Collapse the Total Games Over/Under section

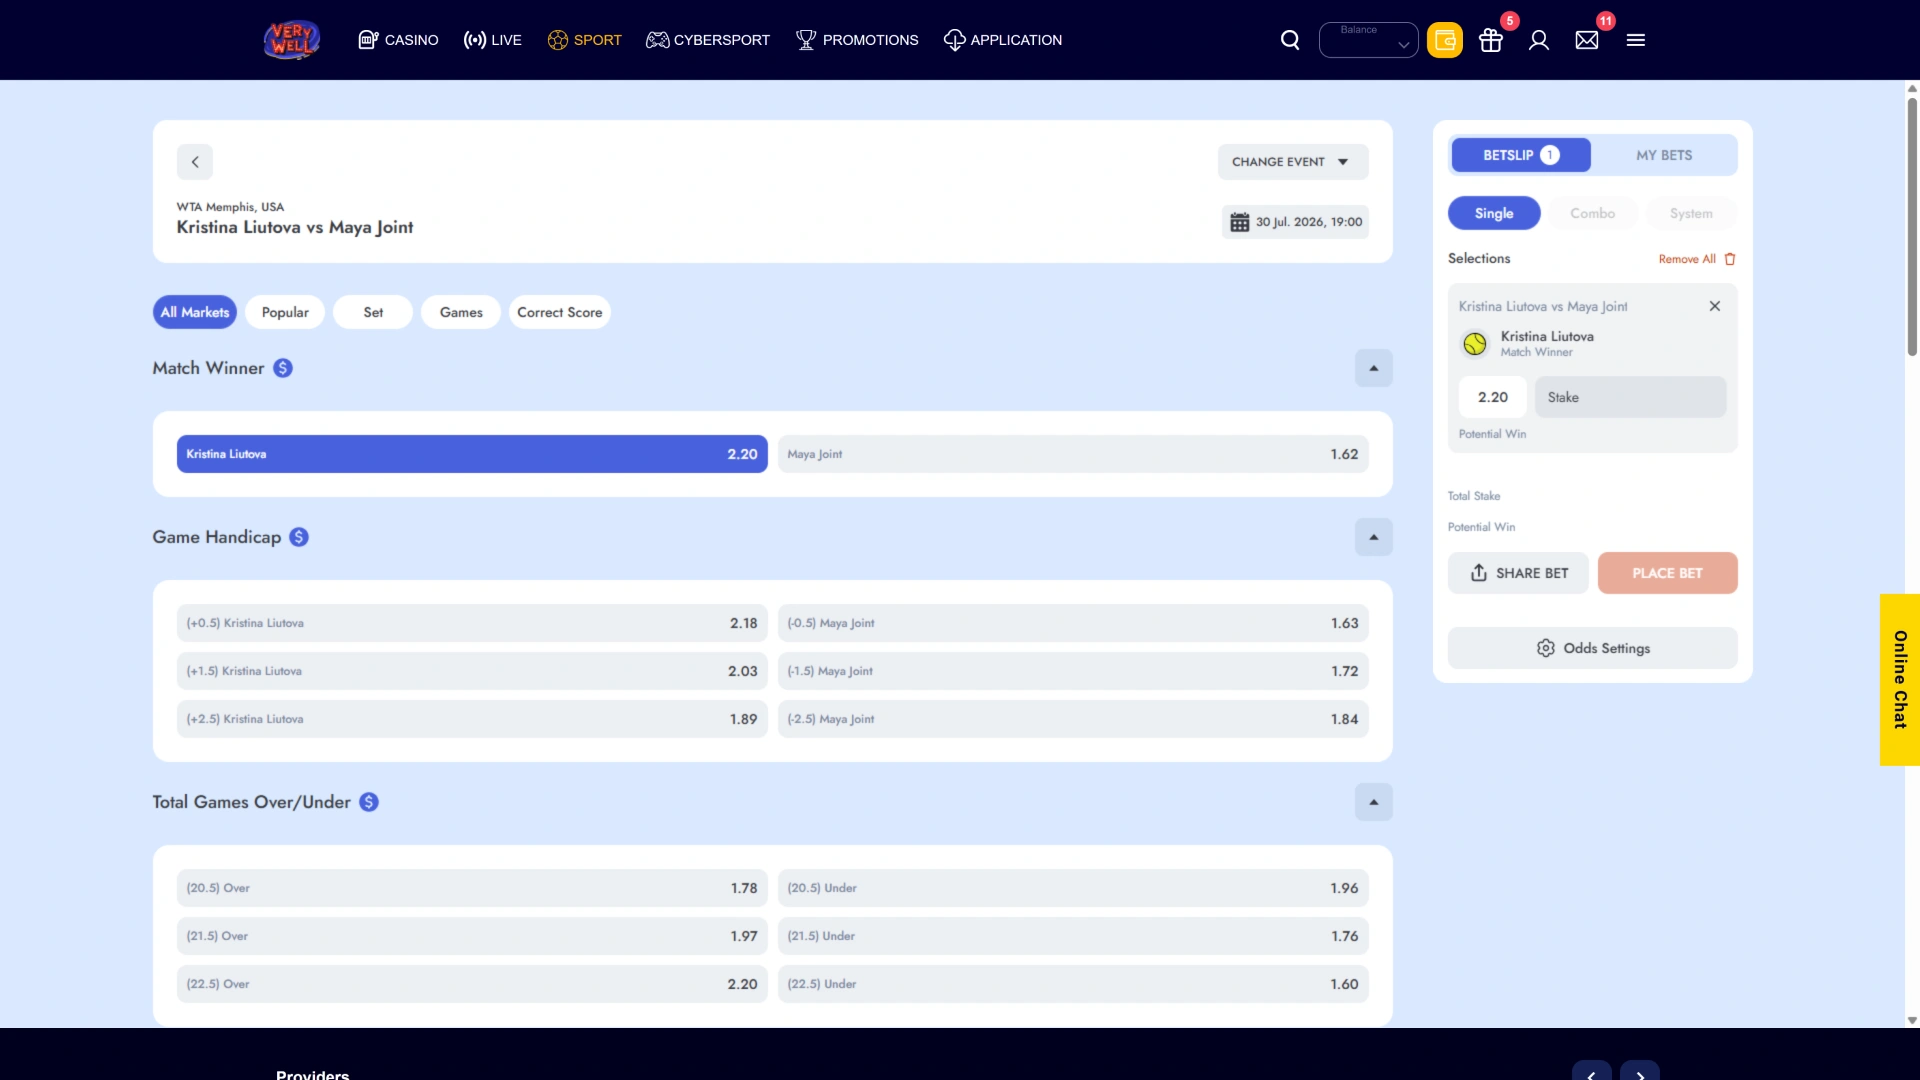(x=1374, y=802)
